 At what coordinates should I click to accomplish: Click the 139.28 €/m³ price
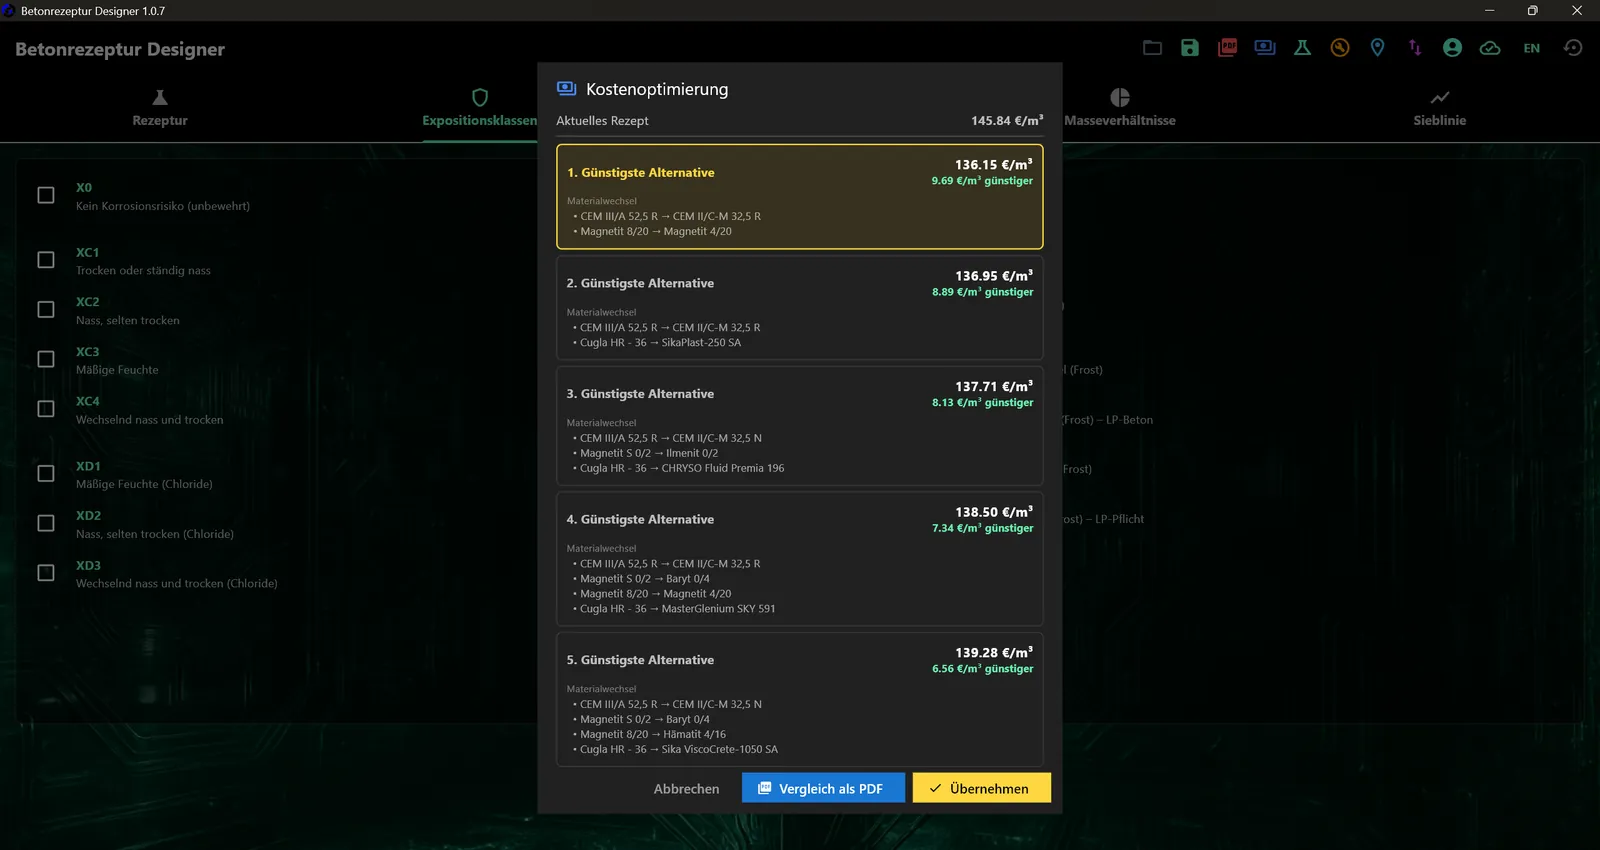993,652
